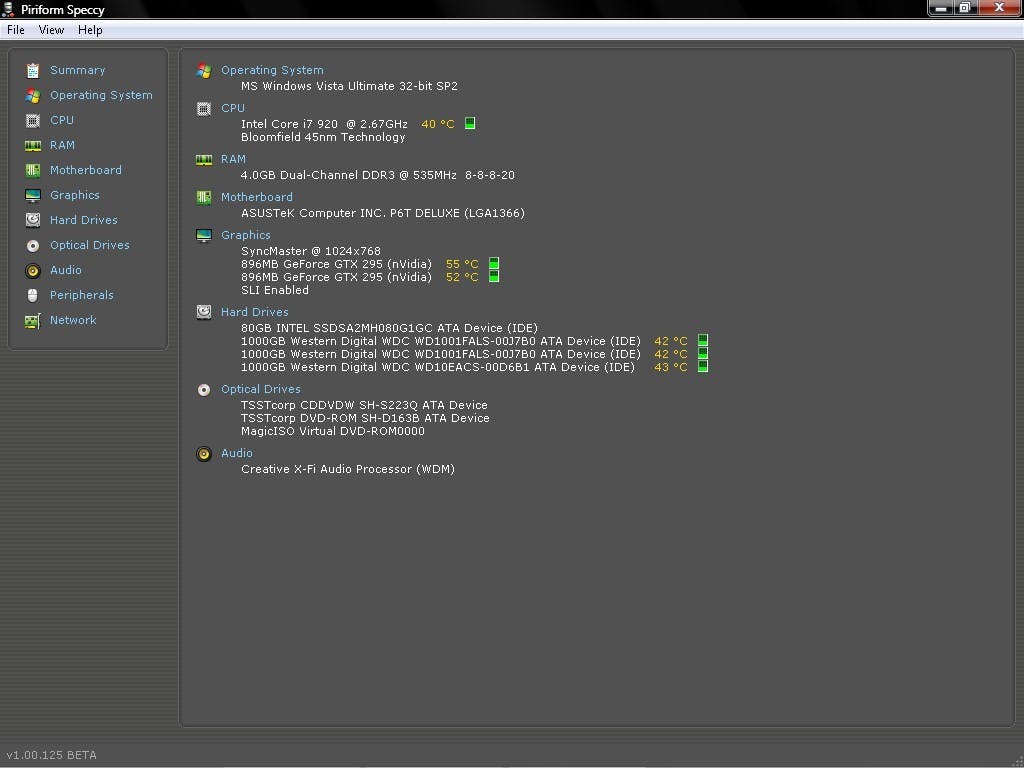Click the Windows flag icon beside Operating System heading
1024x768 pixels.
coord(204,71)
